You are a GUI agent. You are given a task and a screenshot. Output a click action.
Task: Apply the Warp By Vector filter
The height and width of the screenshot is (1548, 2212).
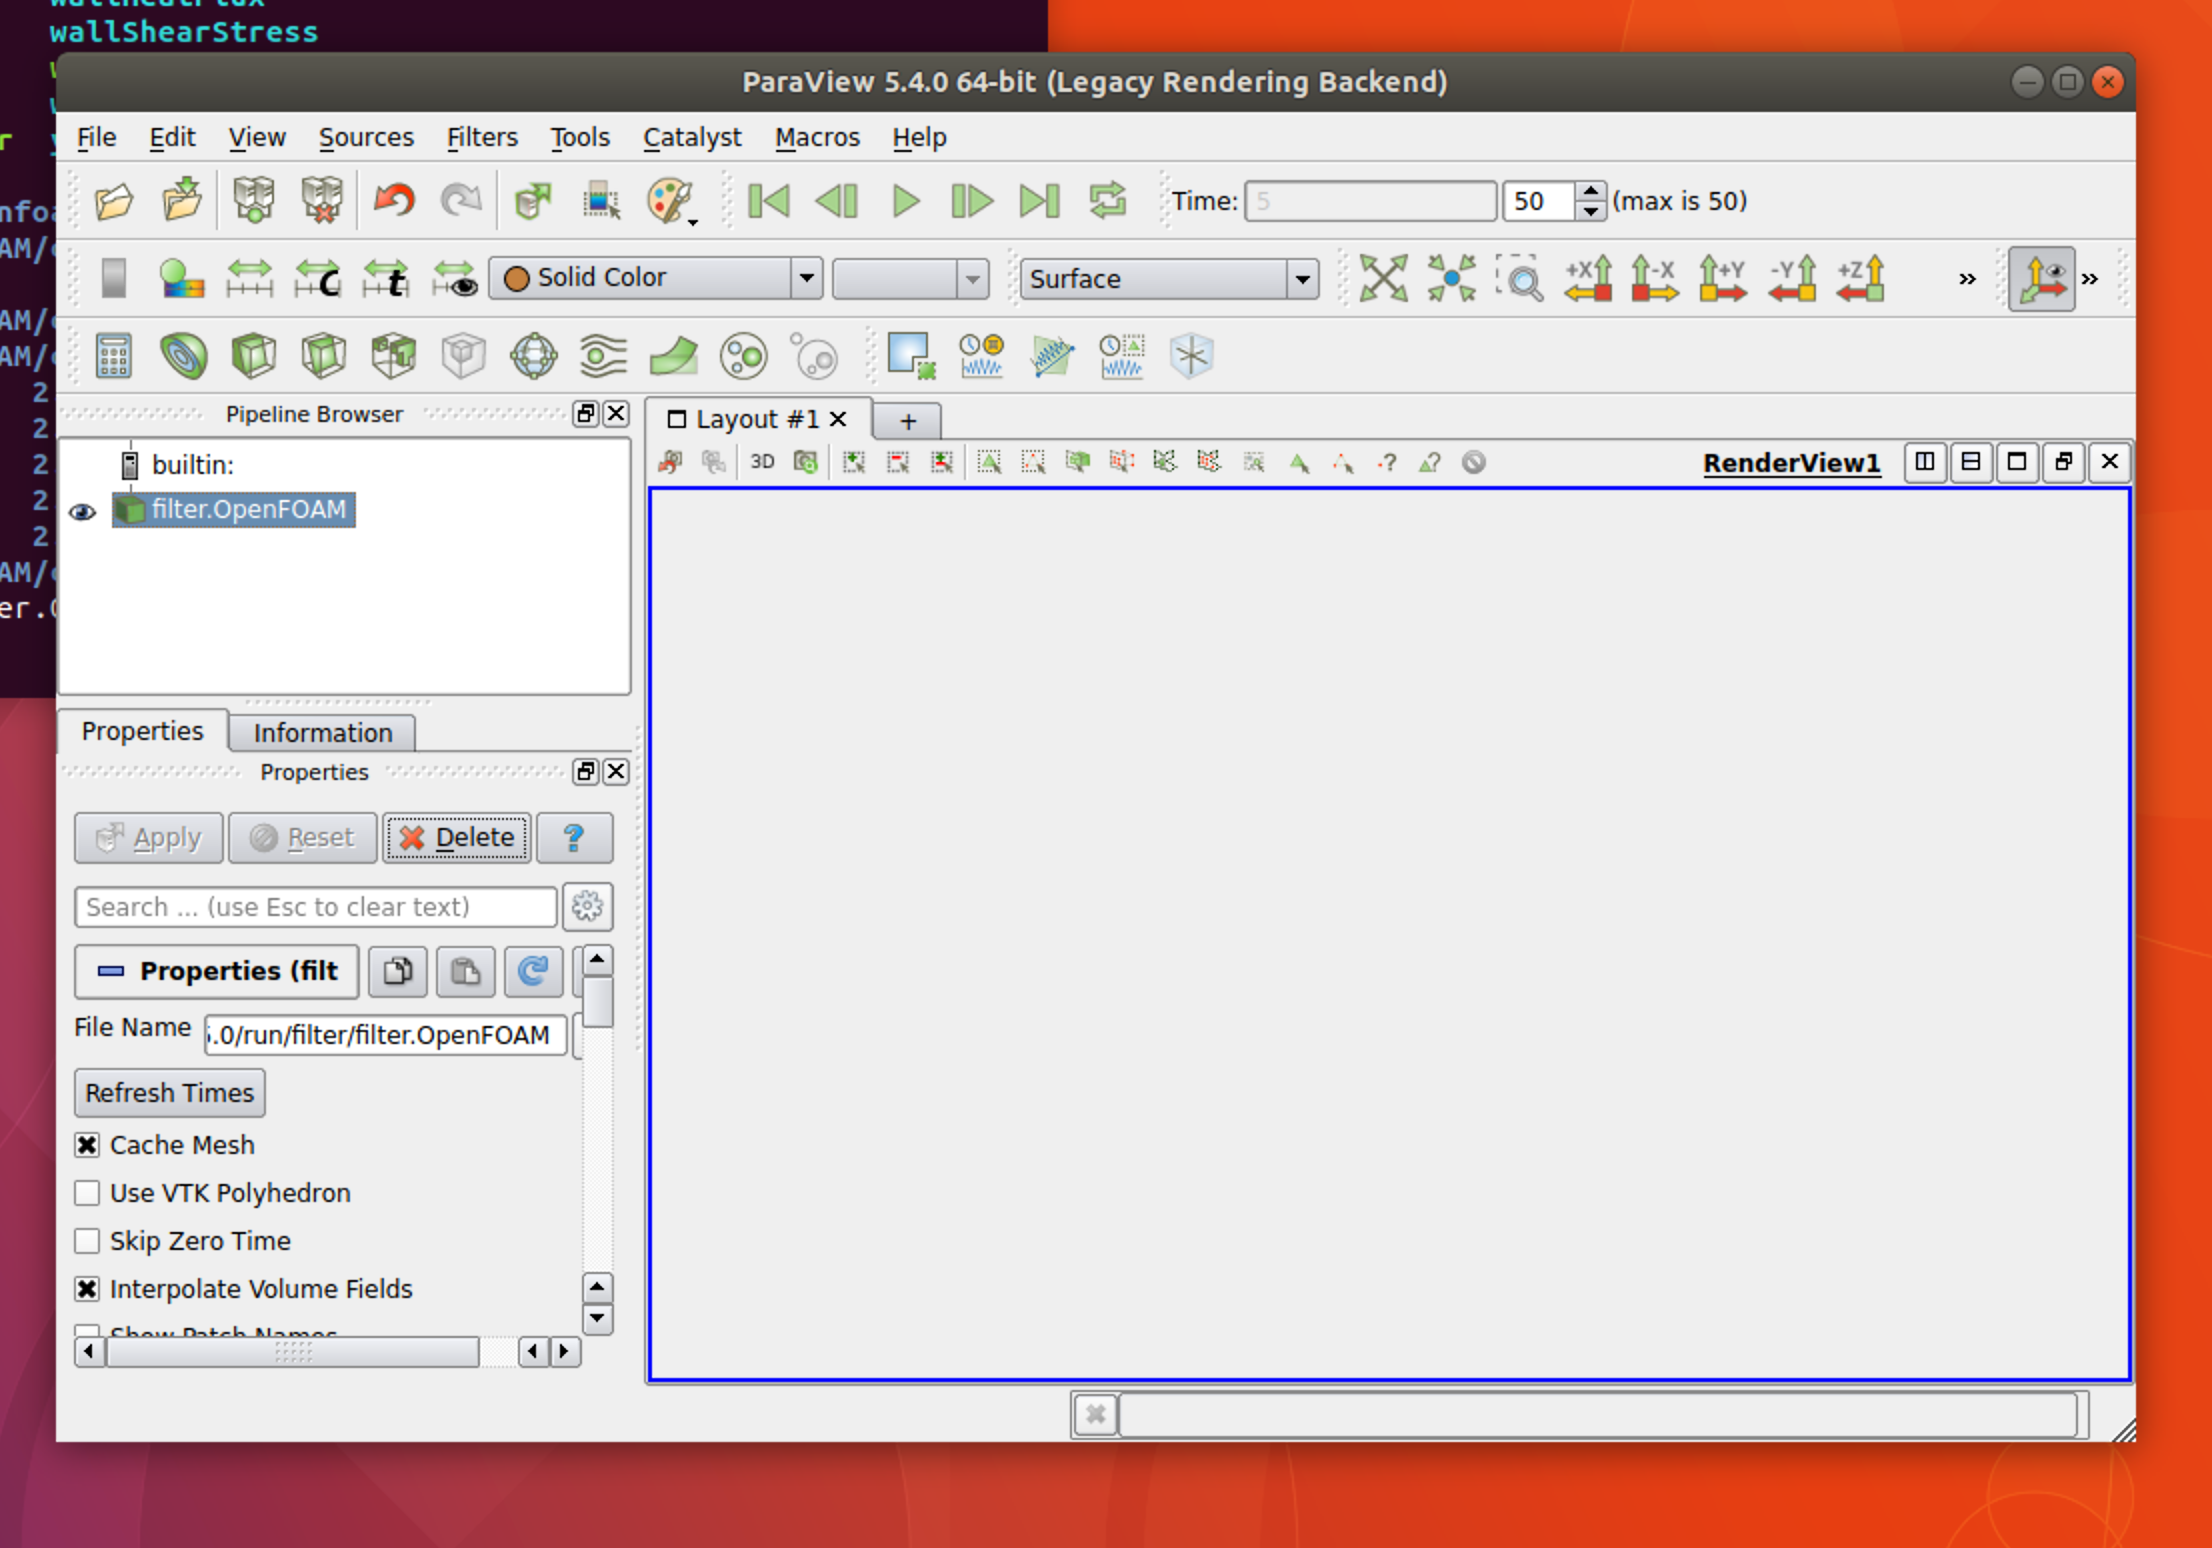click(673, 356)
